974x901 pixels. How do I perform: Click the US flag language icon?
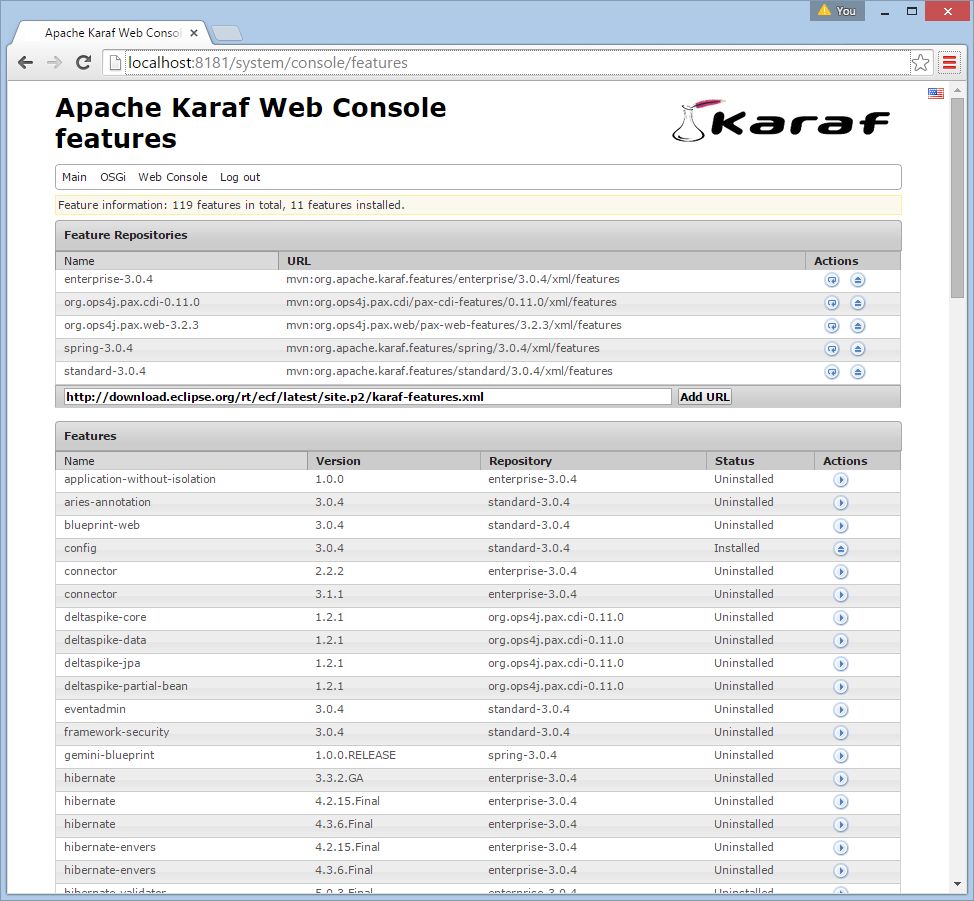[935, 93]
